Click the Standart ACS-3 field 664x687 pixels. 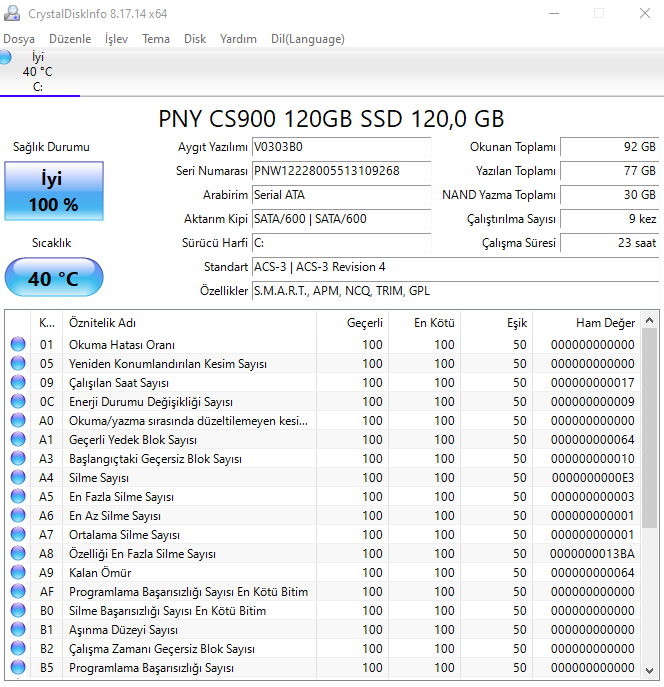[456, 267]
